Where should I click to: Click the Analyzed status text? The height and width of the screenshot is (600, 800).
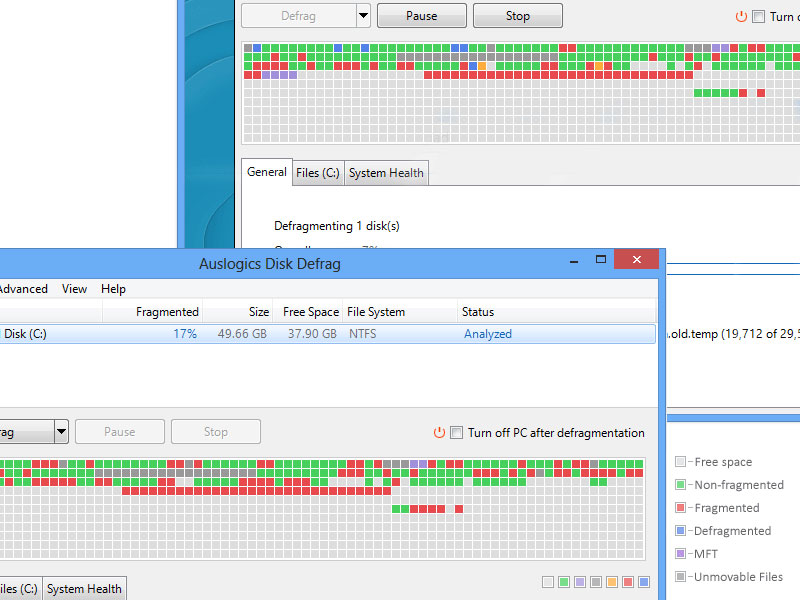(488, 334)
